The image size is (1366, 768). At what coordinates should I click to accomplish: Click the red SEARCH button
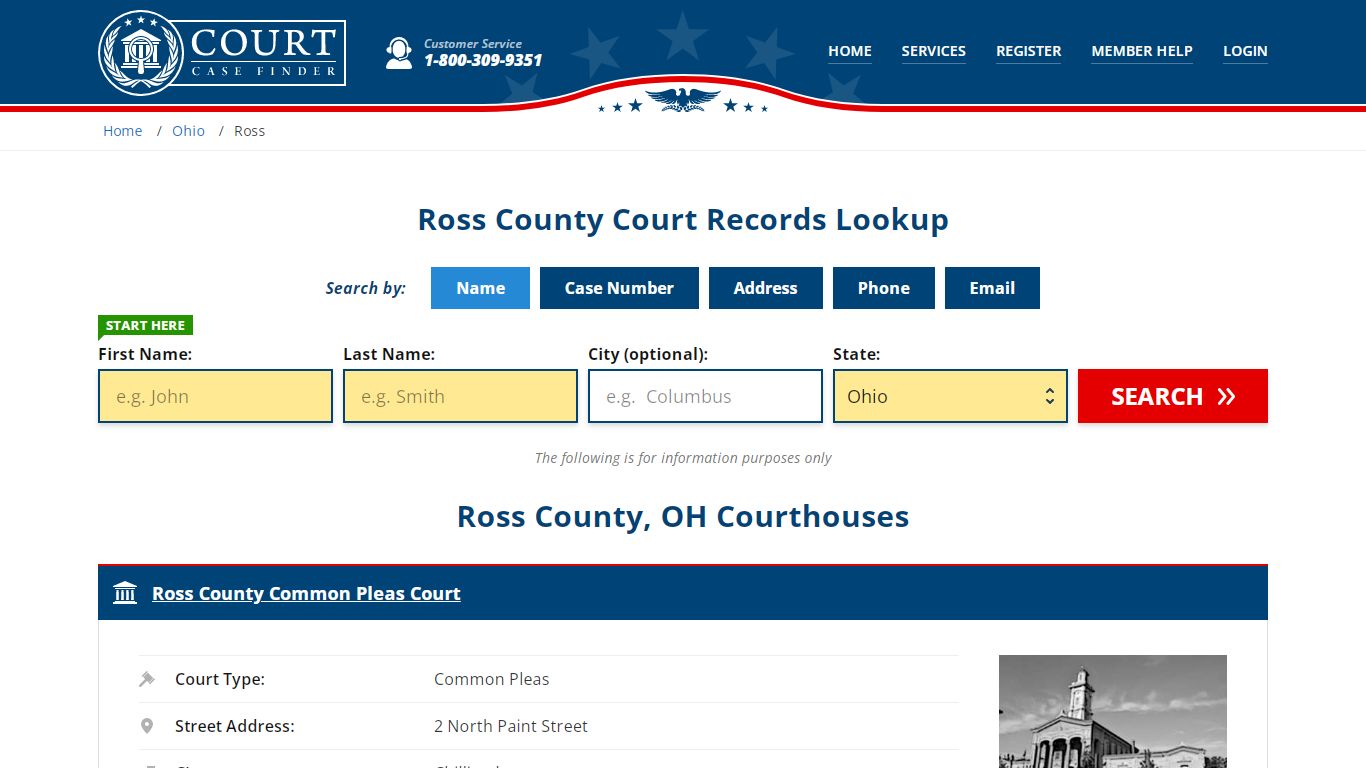(x=1173, y=396)
